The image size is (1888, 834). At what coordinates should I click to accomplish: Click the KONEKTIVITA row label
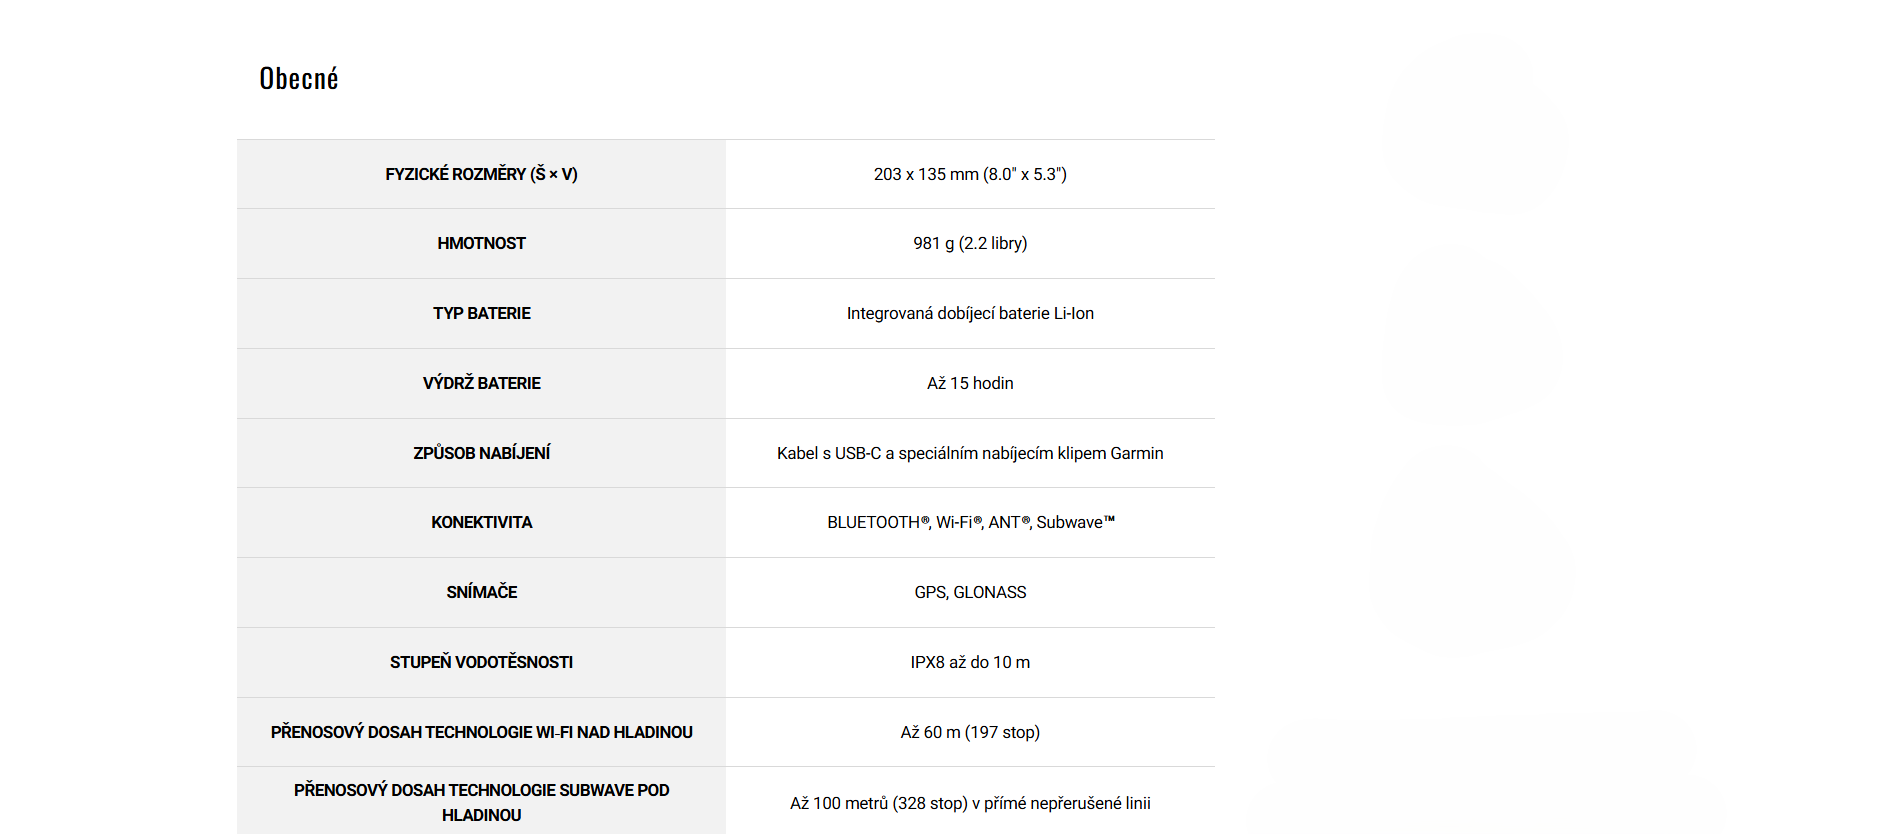point(481,522)
